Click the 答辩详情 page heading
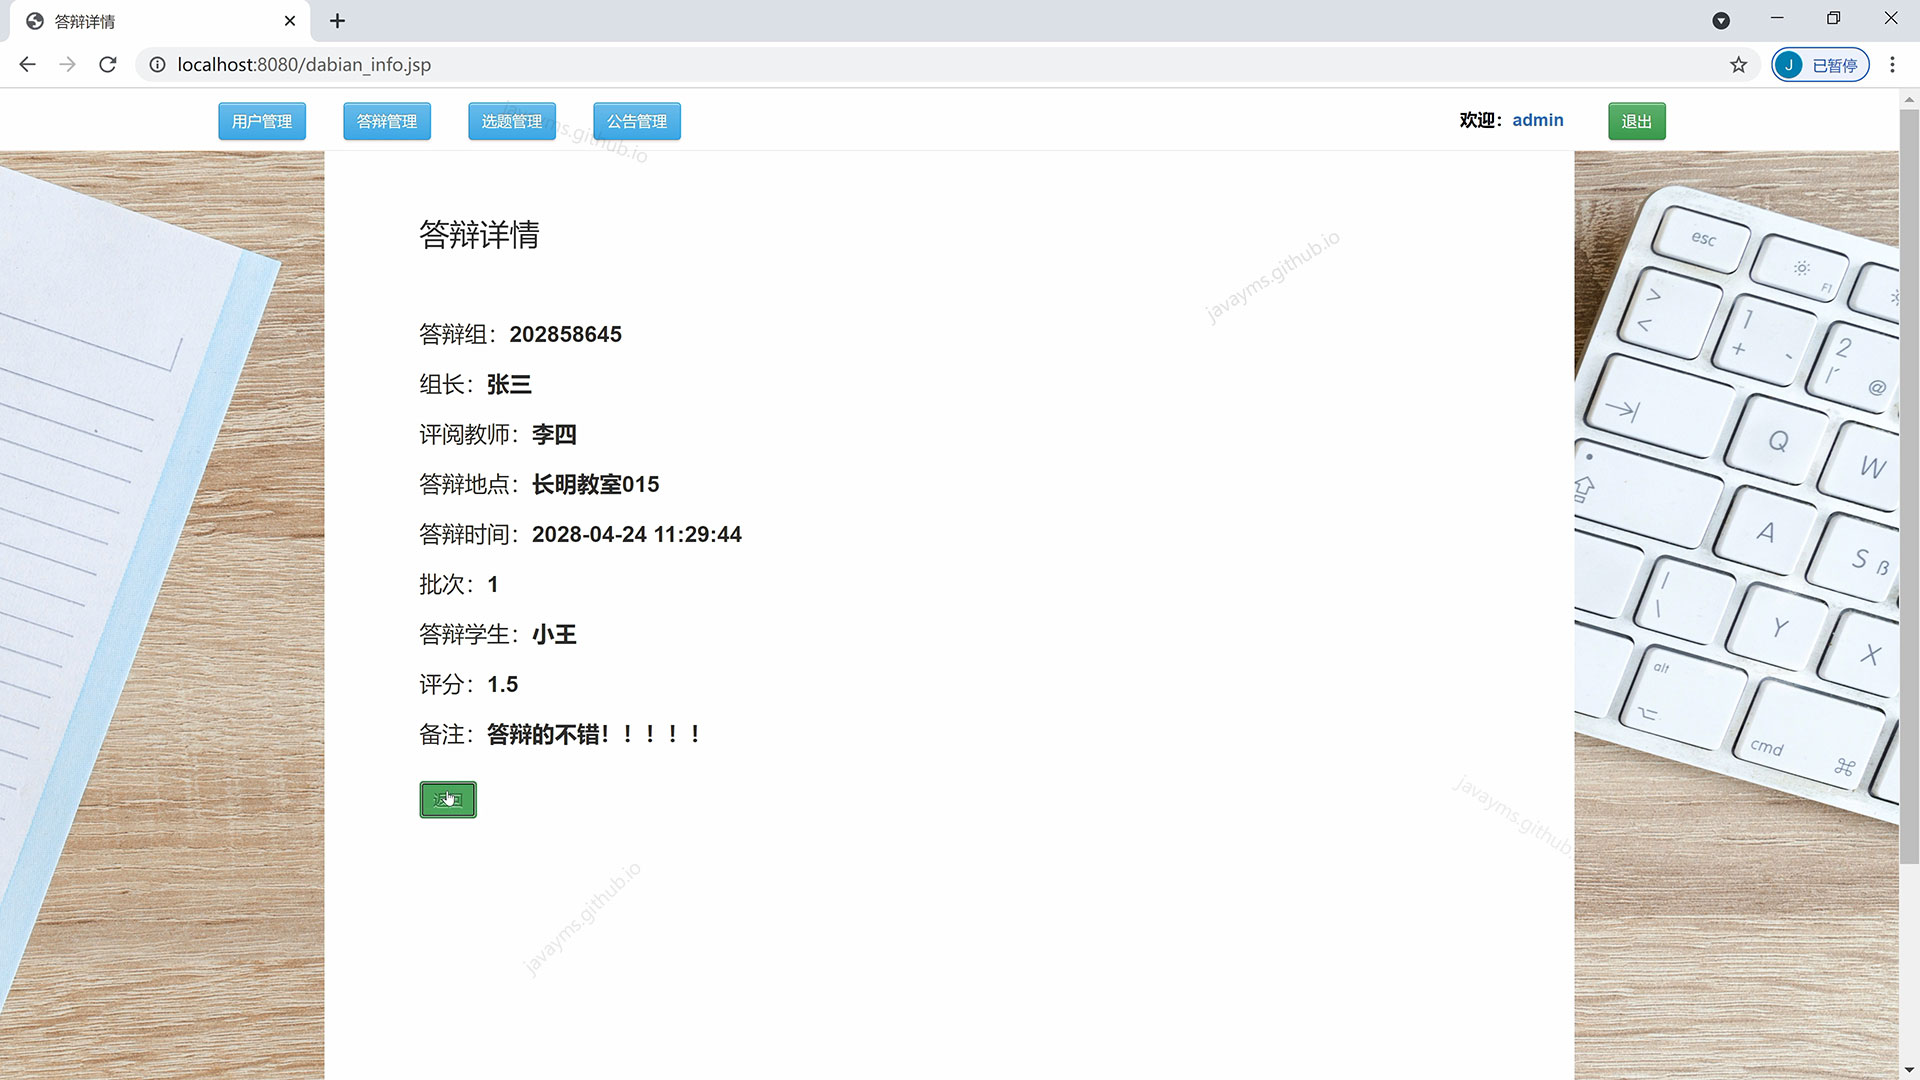Viewport: 1920px width, 1080px height. 479,234
